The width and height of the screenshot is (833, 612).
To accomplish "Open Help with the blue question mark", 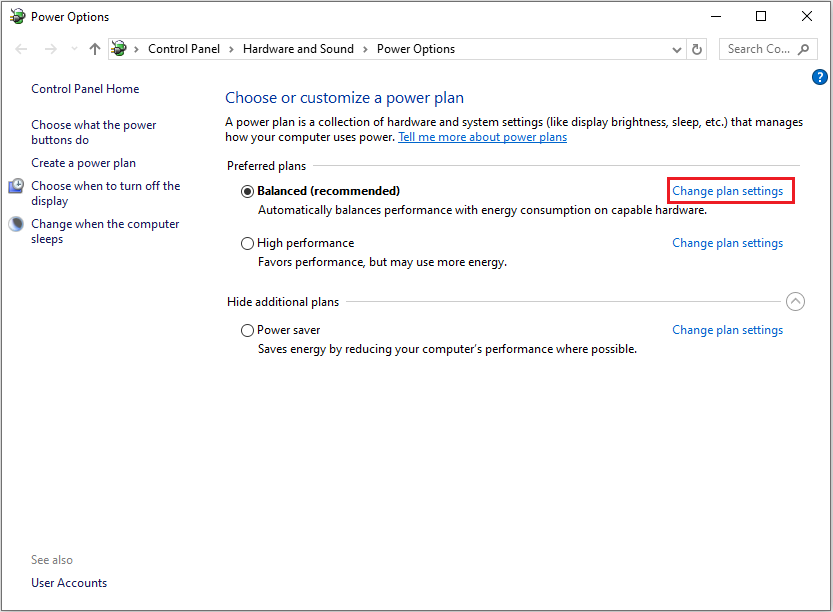I will click(819, 77).
